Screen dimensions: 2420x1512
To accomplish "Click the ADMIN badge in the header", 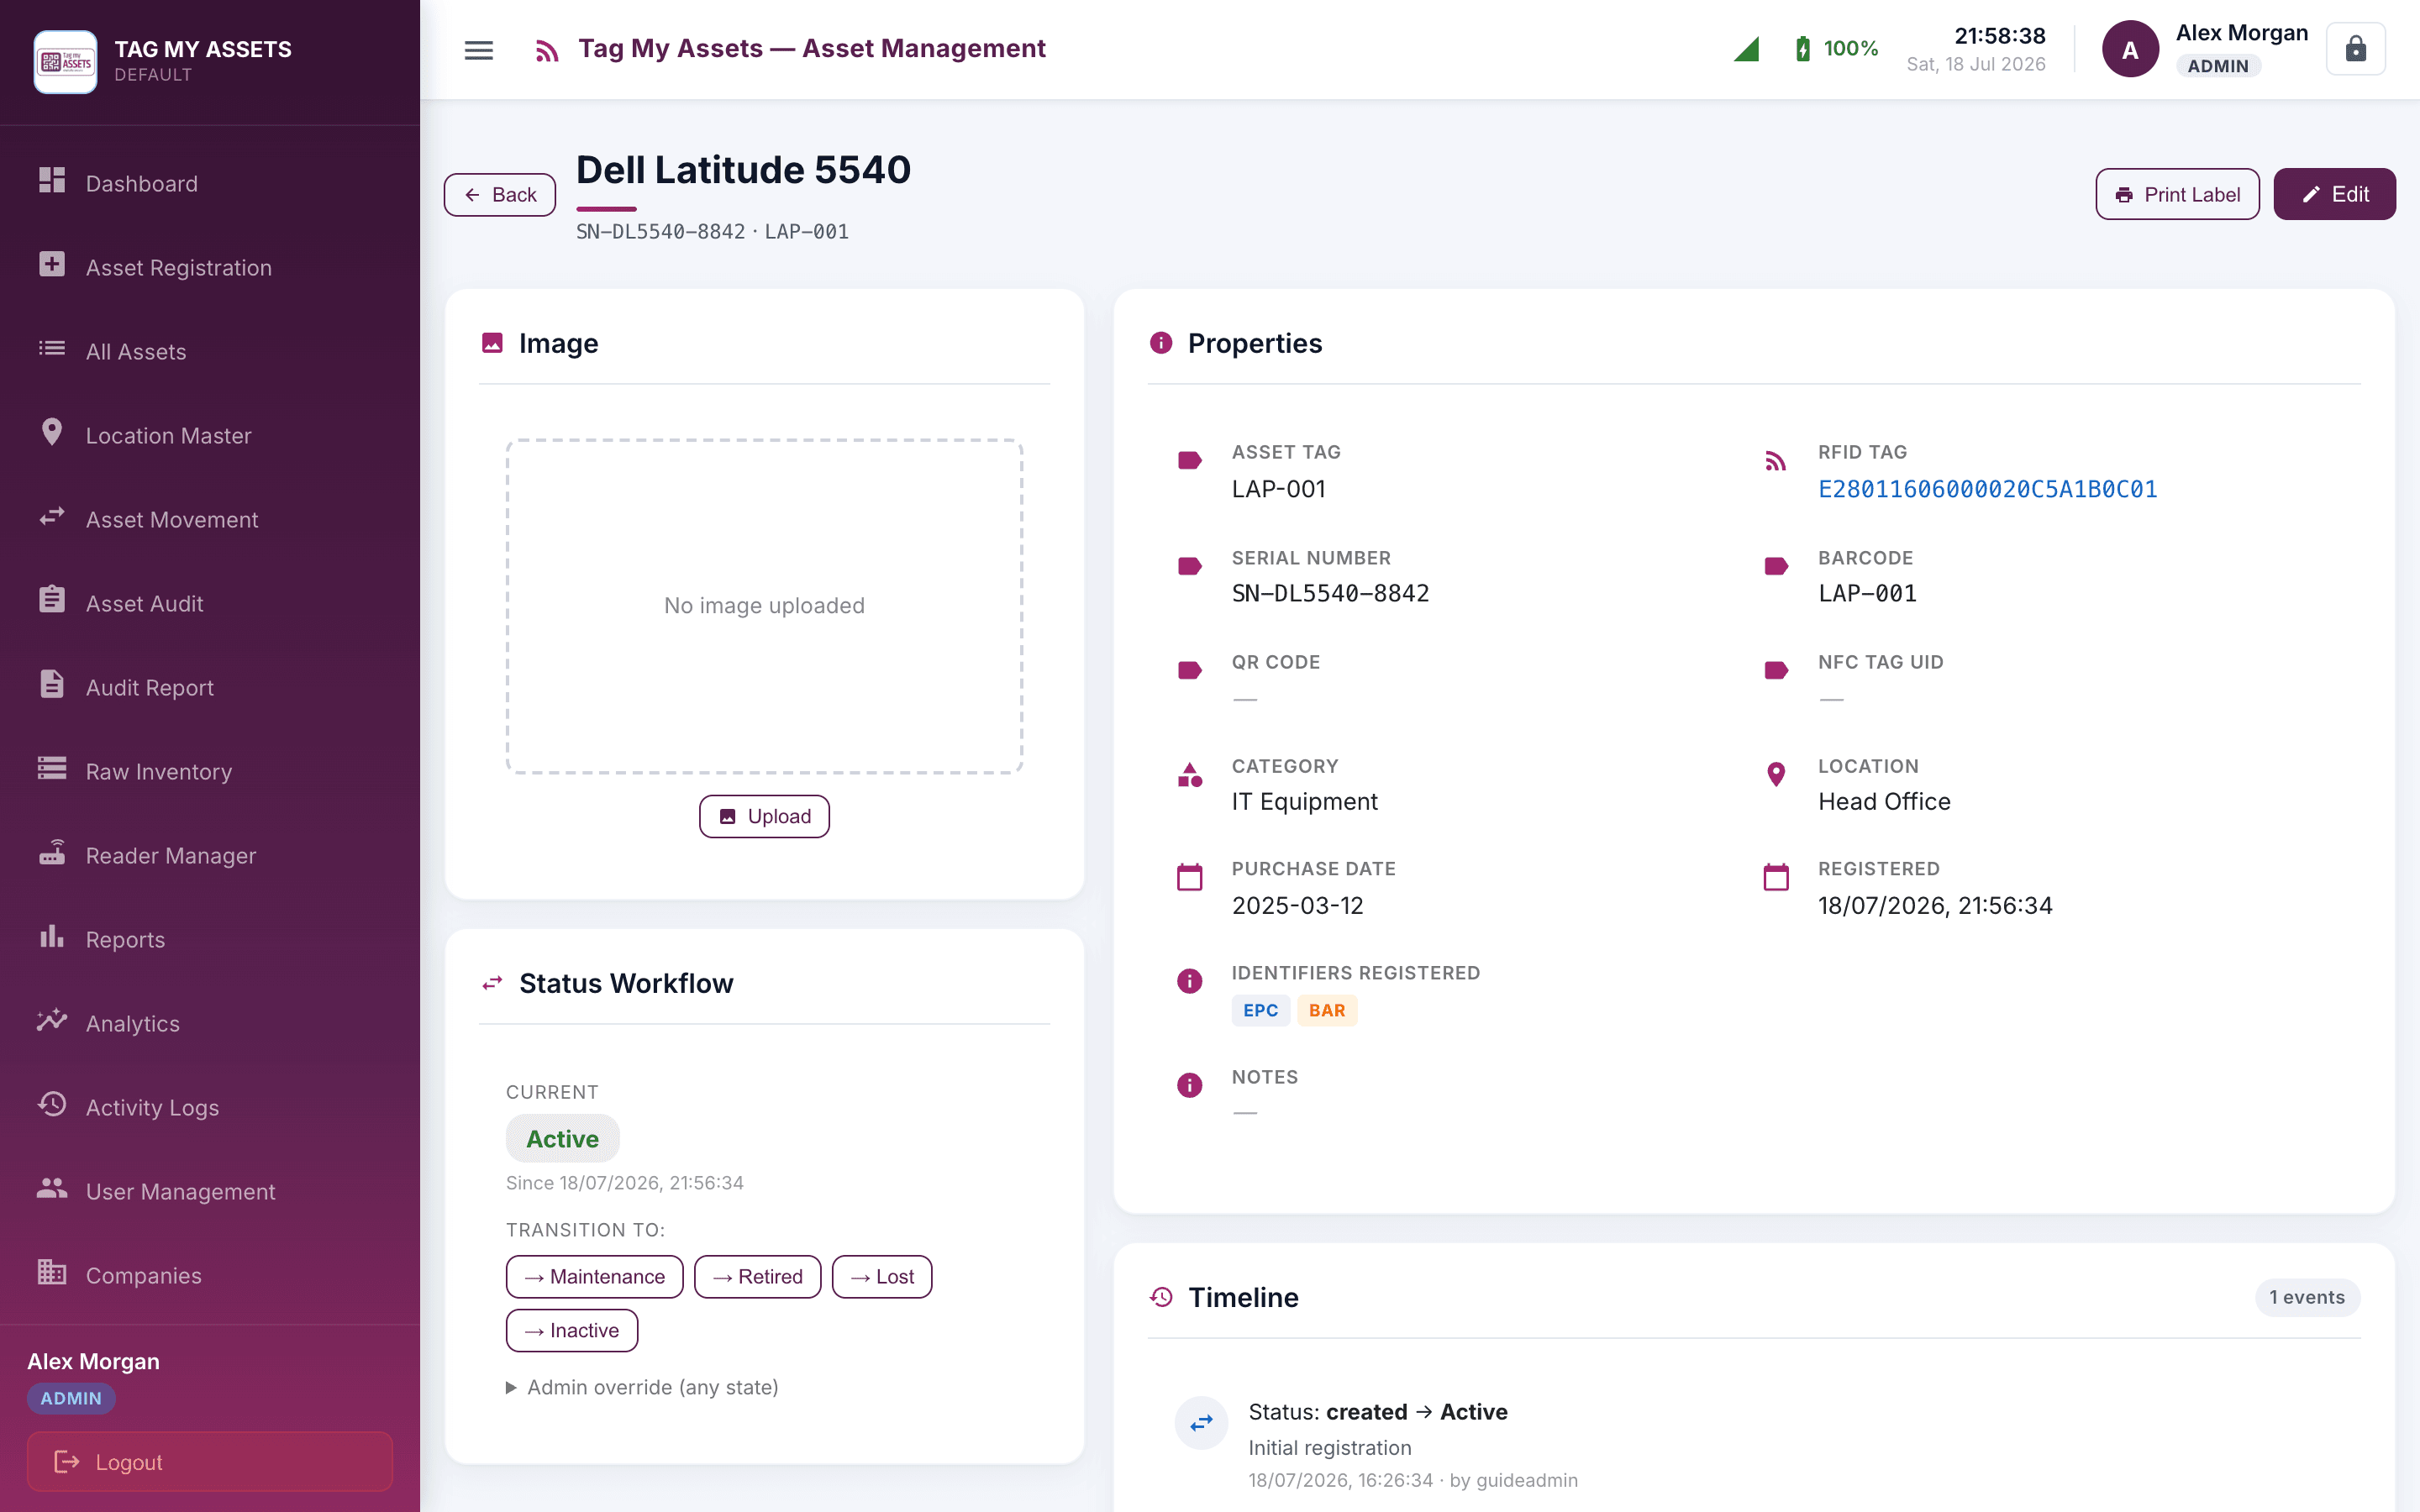I will point(2218,66).
